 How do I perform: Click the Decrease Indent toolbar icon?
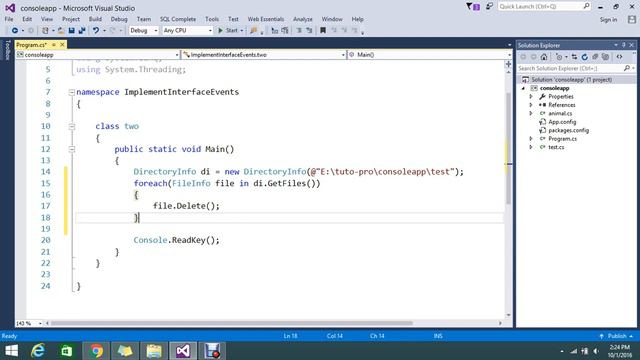click(299, 31)
